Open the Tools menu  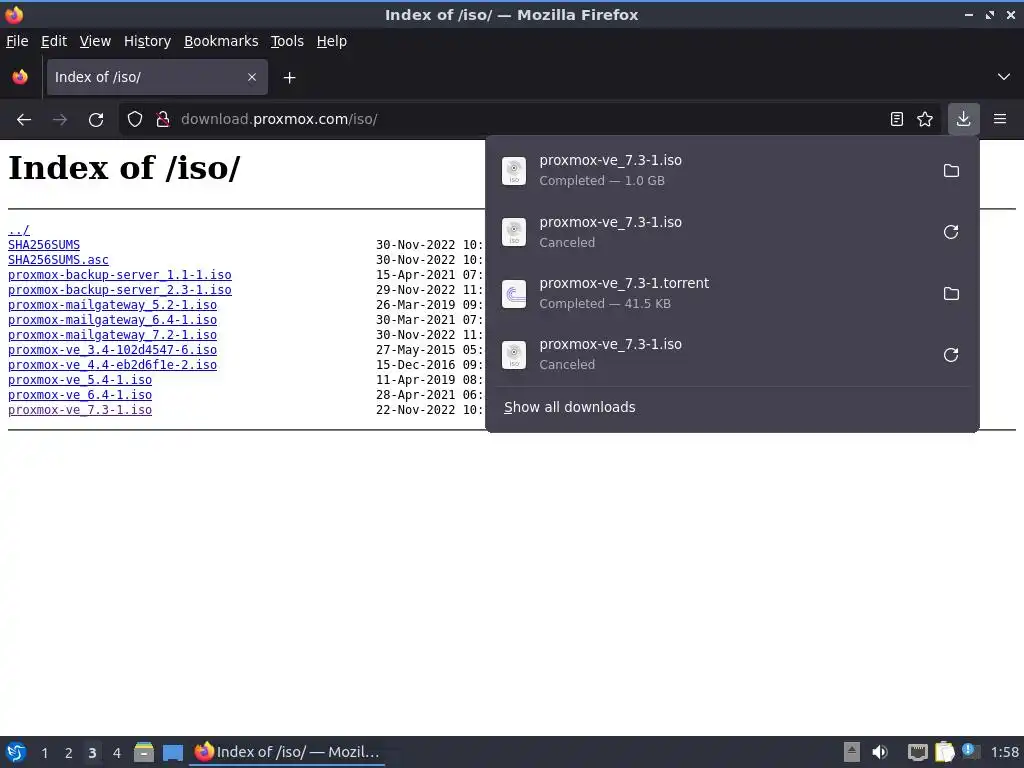(x=287, y=41)
